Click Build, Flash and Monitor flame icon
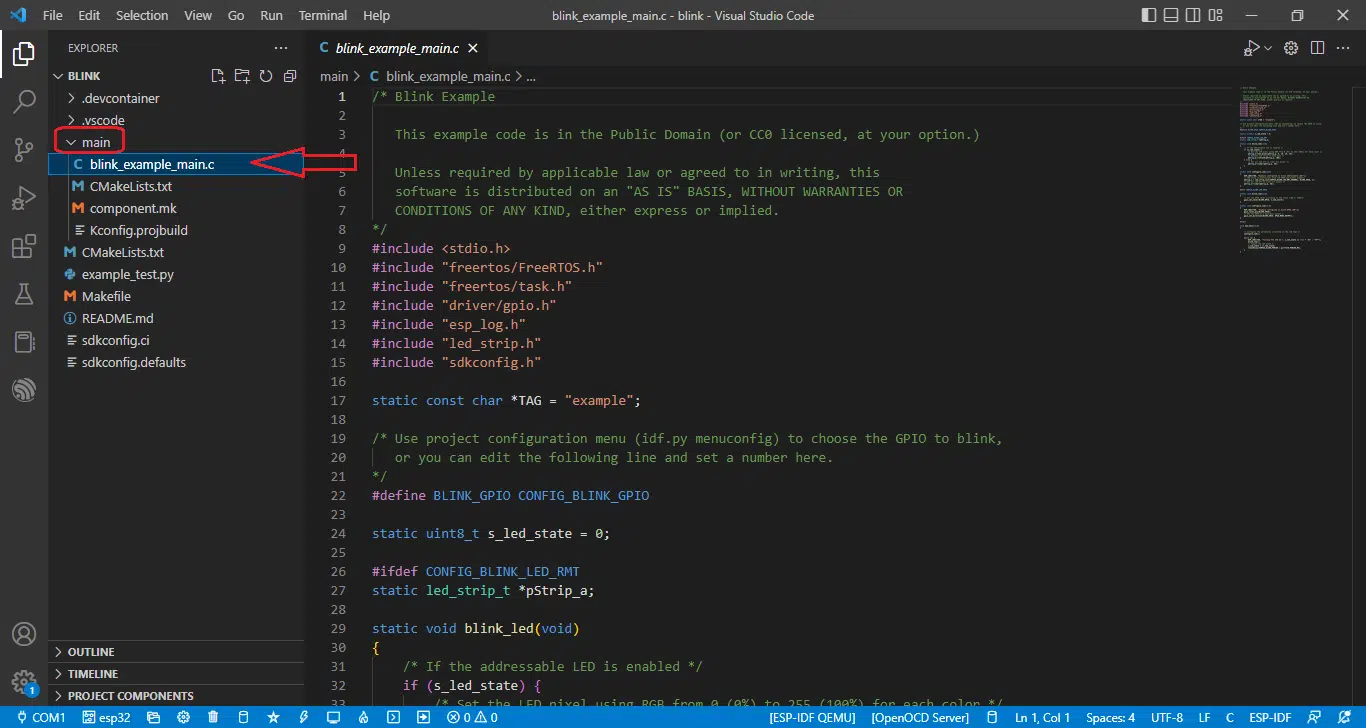The width and height of the screenshot is (1366, 728). point(363,717)
